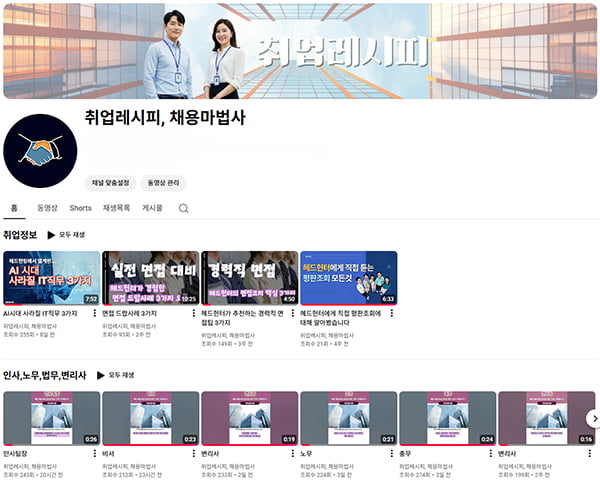Select the 홈 tab

pyautogui.click(x=14, y=208)
